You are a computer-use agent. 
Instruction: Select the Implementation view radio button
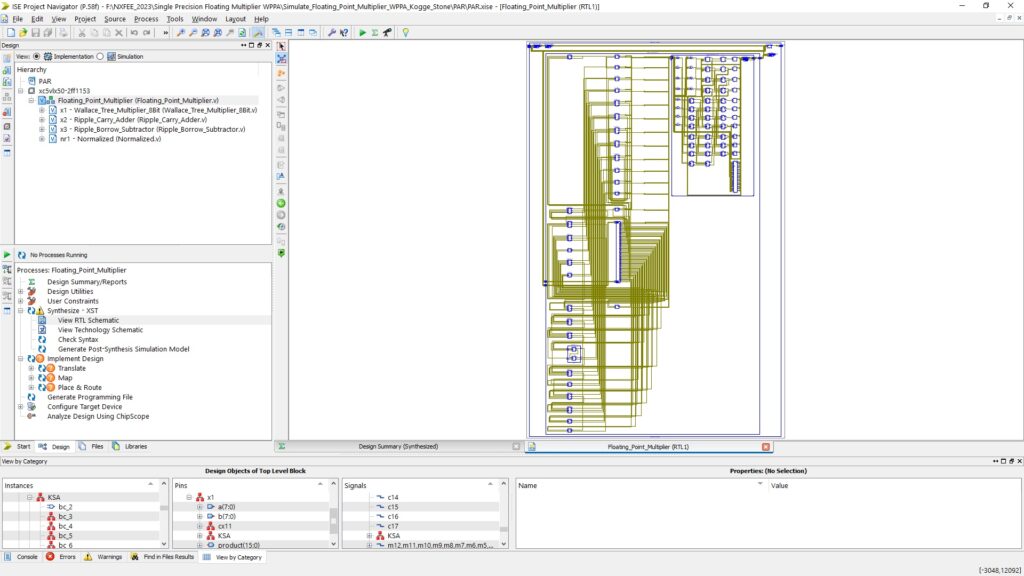[36, 56]
